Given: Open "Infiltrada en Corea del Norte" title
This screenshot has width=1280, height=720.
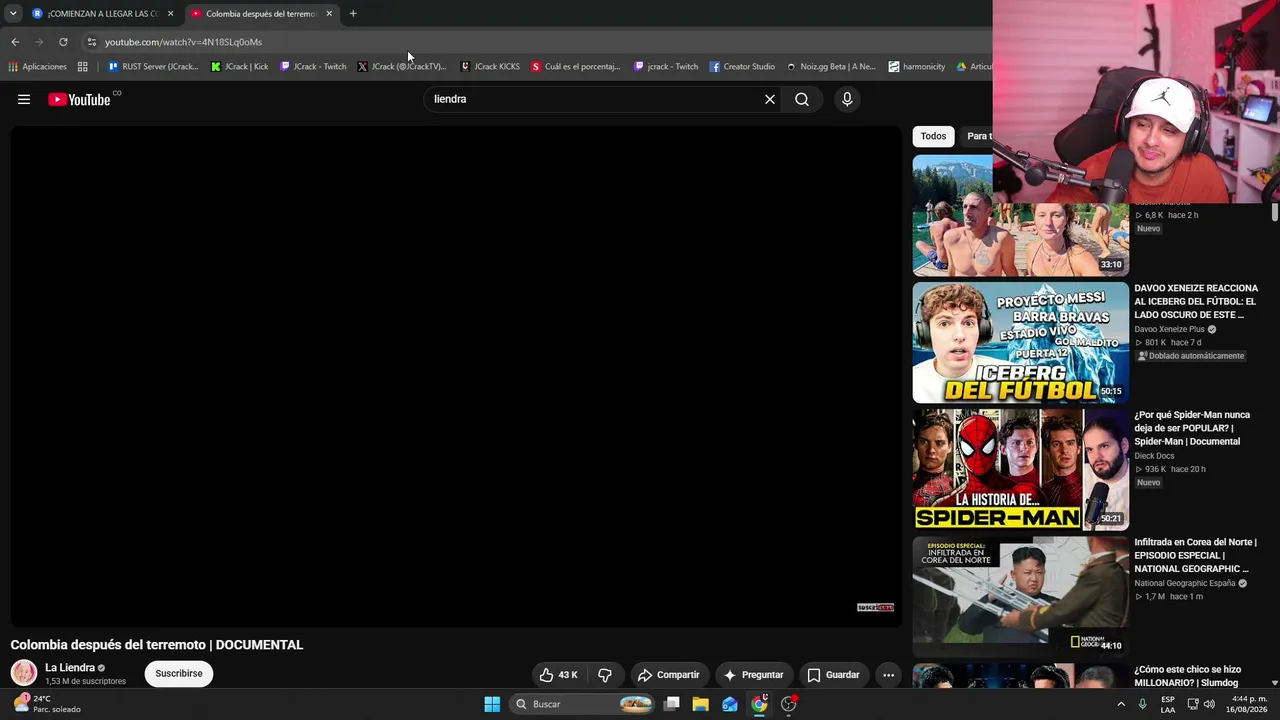Looking at the screenshot, I should [1196, 555].
